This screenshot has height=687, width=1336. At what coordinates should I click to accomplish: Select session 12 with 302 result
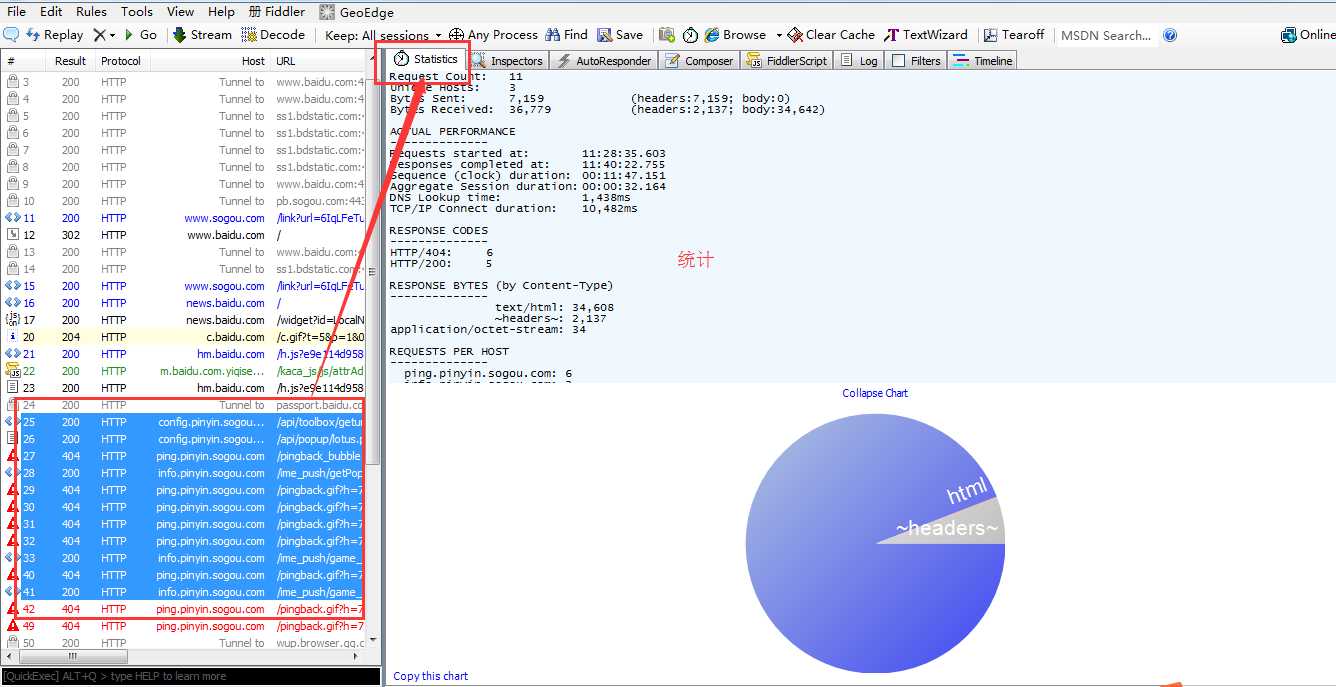pos(184,235)
